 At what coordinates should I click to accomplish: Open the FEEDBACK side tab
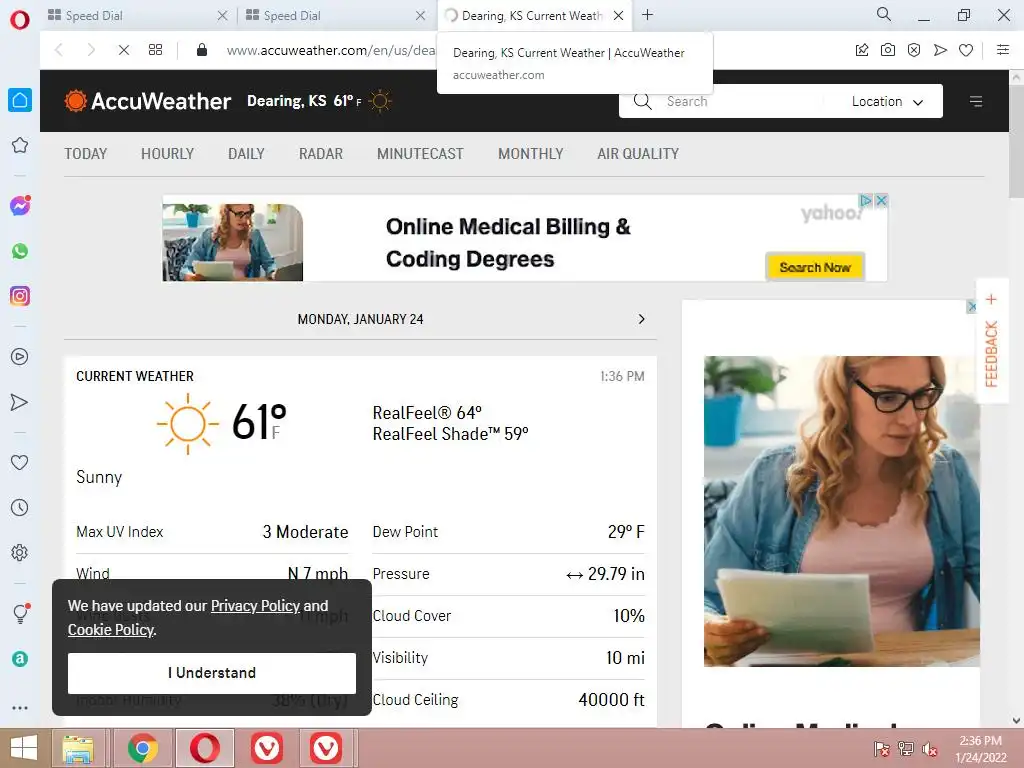coord(991,342)
